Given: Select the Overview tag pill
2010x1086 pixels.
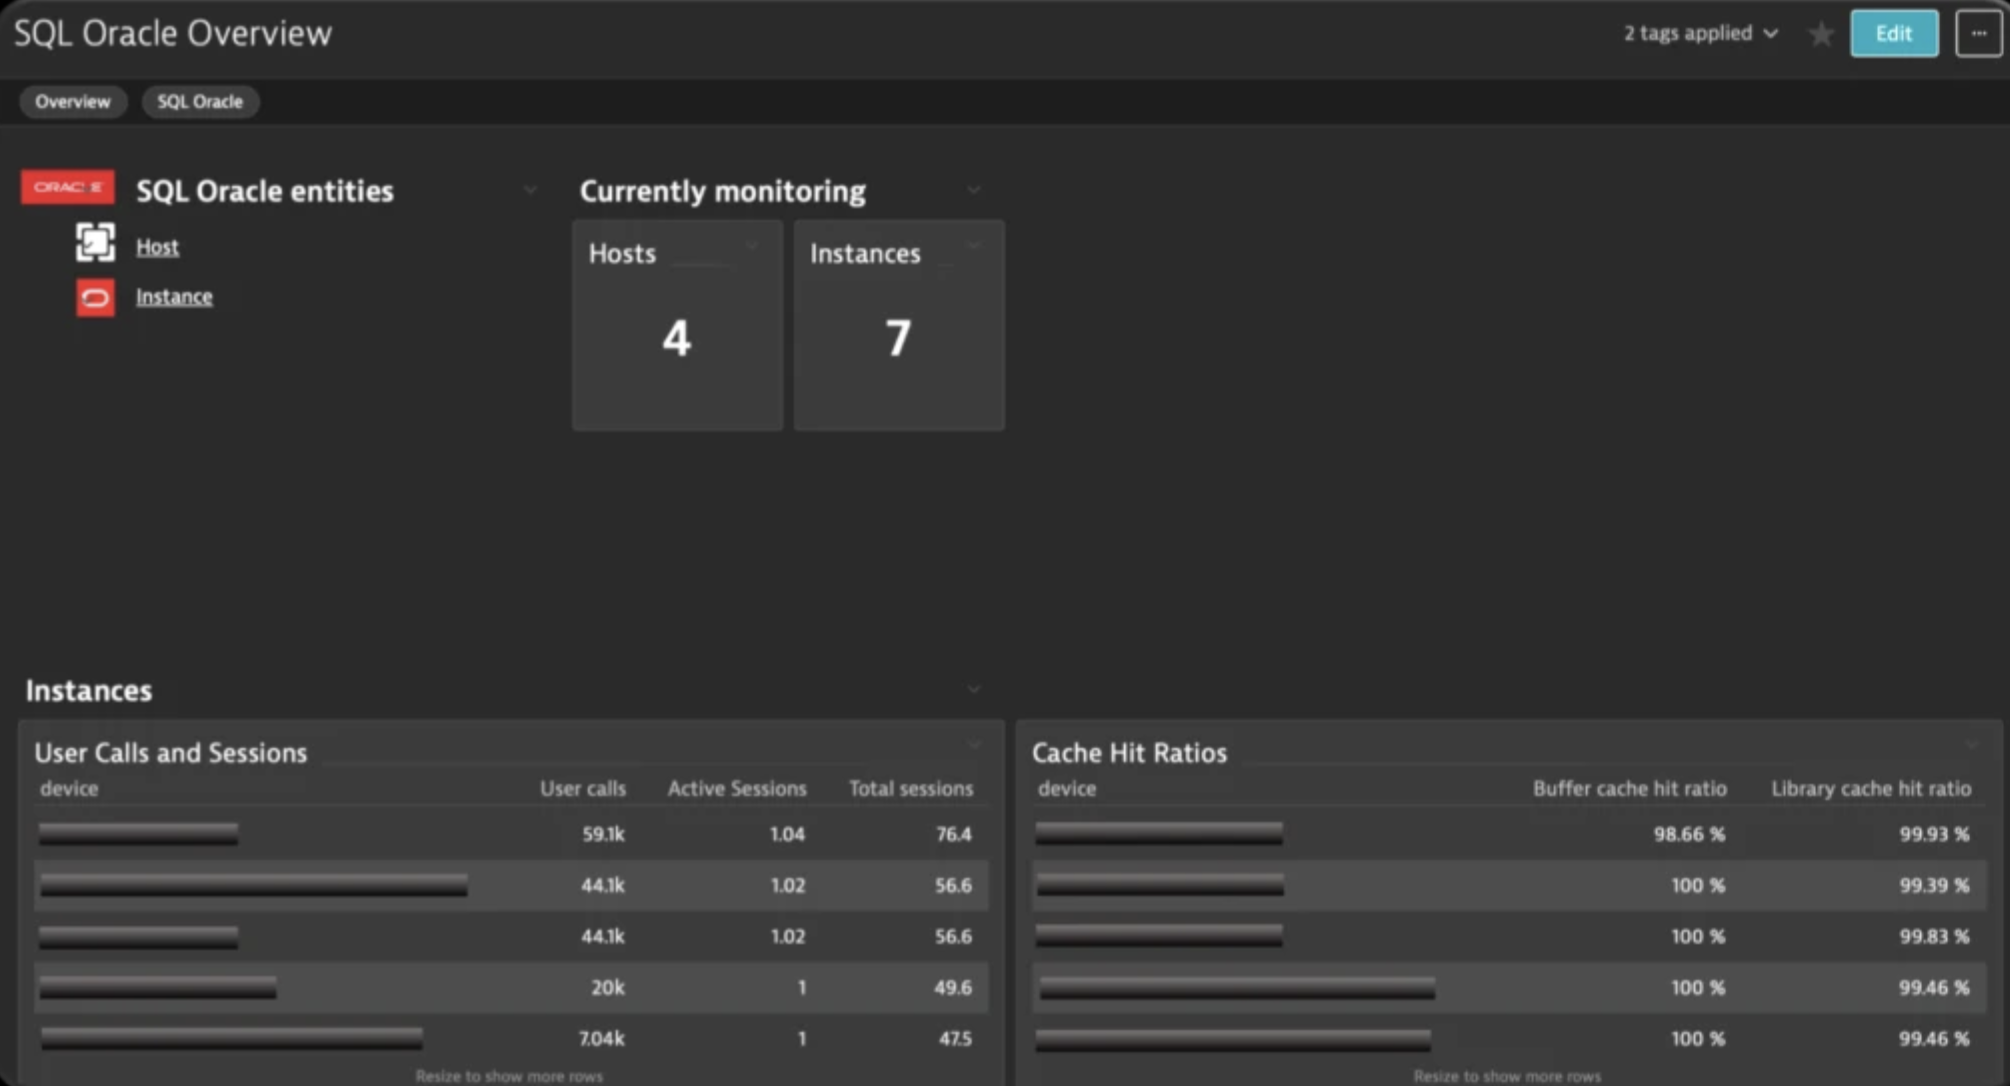Looking at the screenshot, I should click(x=72, y=102).
